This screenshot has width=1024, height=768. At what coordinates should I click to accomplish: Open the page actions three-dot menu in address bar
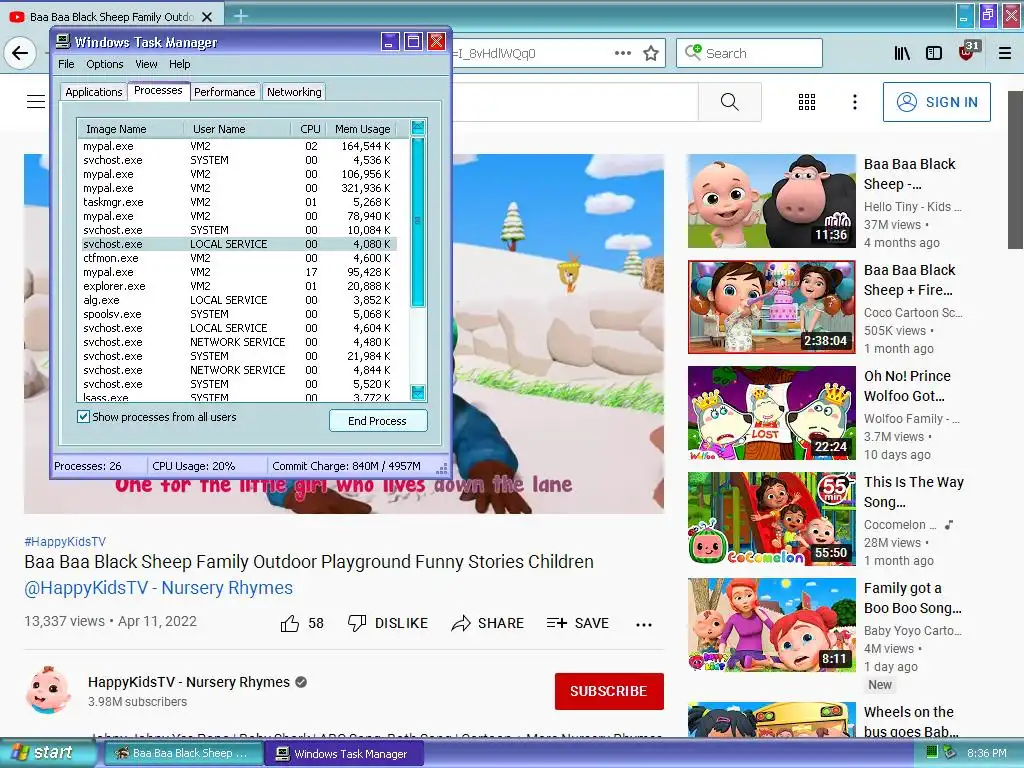tap(623, 53)
